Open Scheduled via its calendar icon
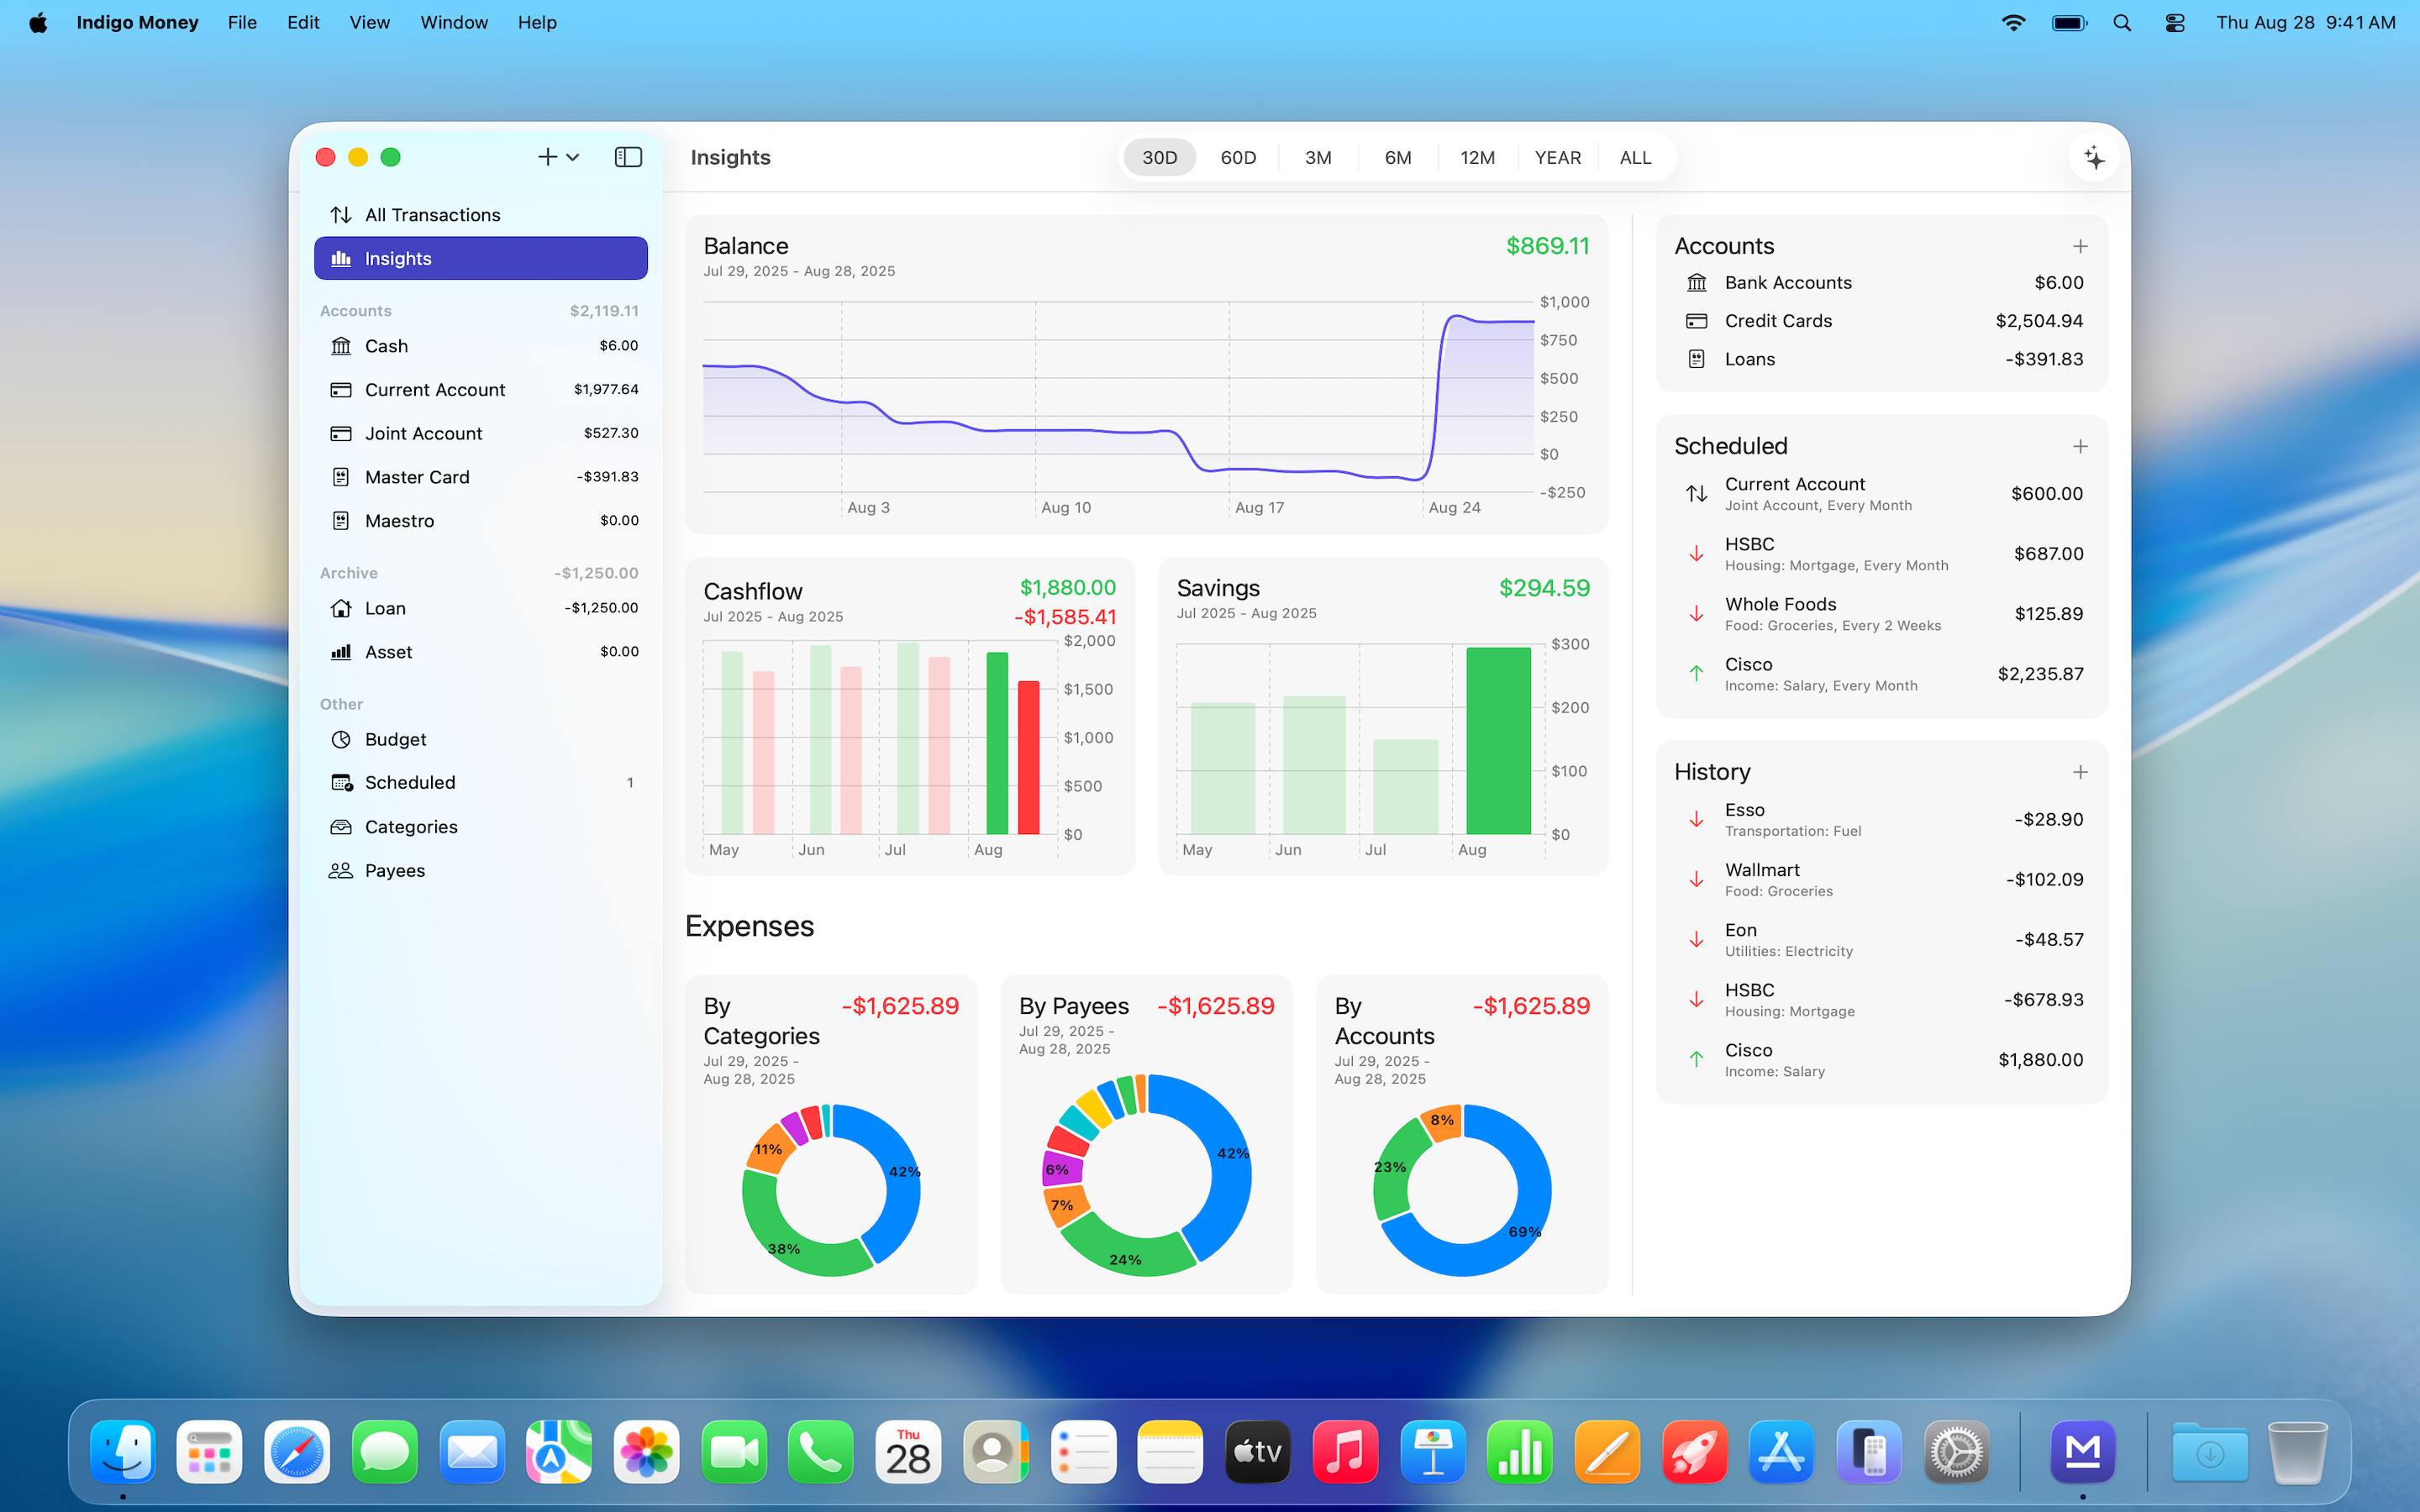The image size is (2420, 1512). pyautogui.click(x=342, y=783)
